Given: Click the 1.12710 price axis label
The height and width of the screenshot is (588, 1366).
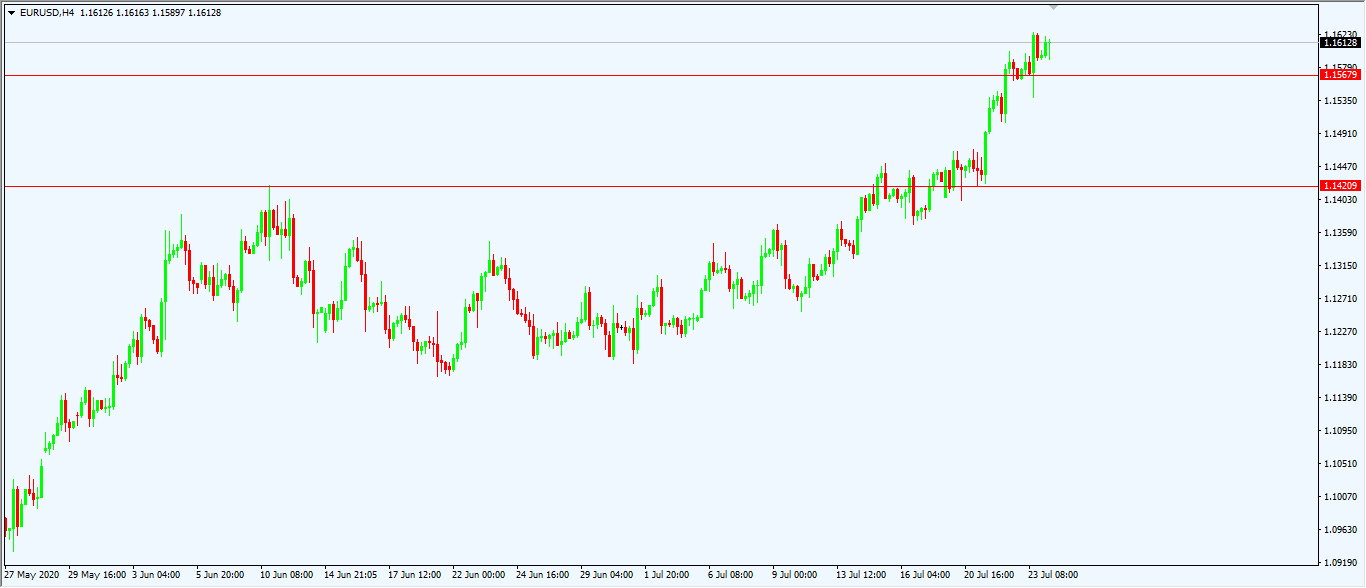Looking at the screenshot, I should click(x=1341, y=299).
